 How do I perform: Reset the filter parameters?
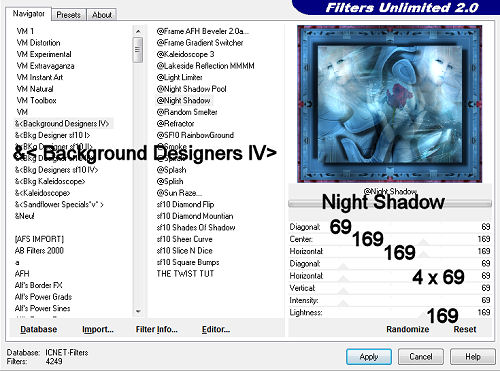point(465,329)
